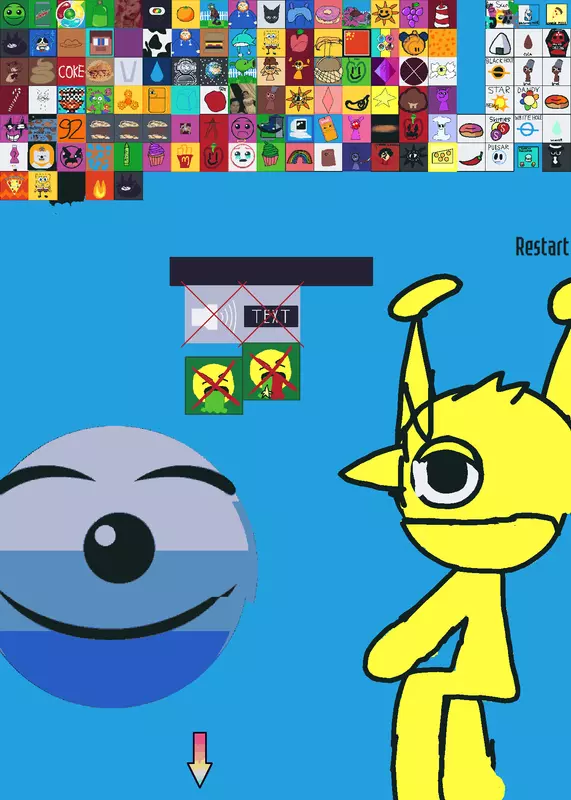Expand downward with the pink-yellow arrow

(x=200, y=759)
